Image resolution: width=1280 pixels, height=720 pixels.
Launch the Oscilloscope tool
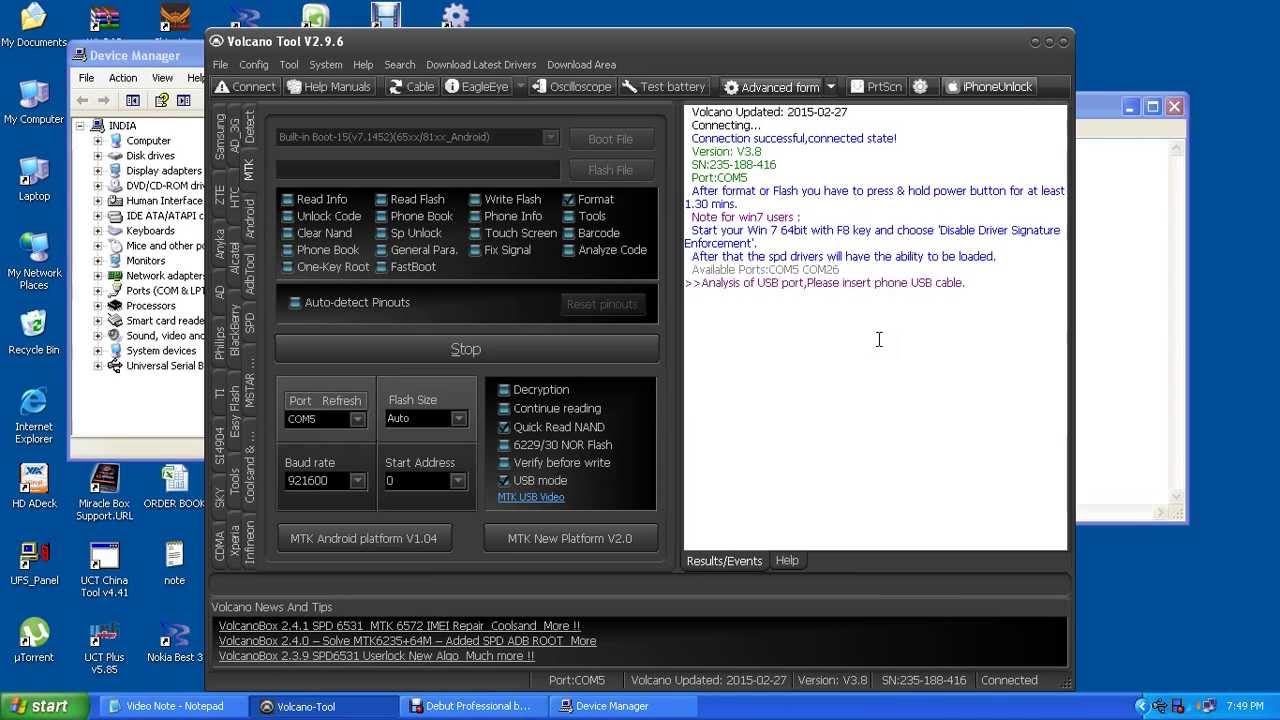click(571, 87)
